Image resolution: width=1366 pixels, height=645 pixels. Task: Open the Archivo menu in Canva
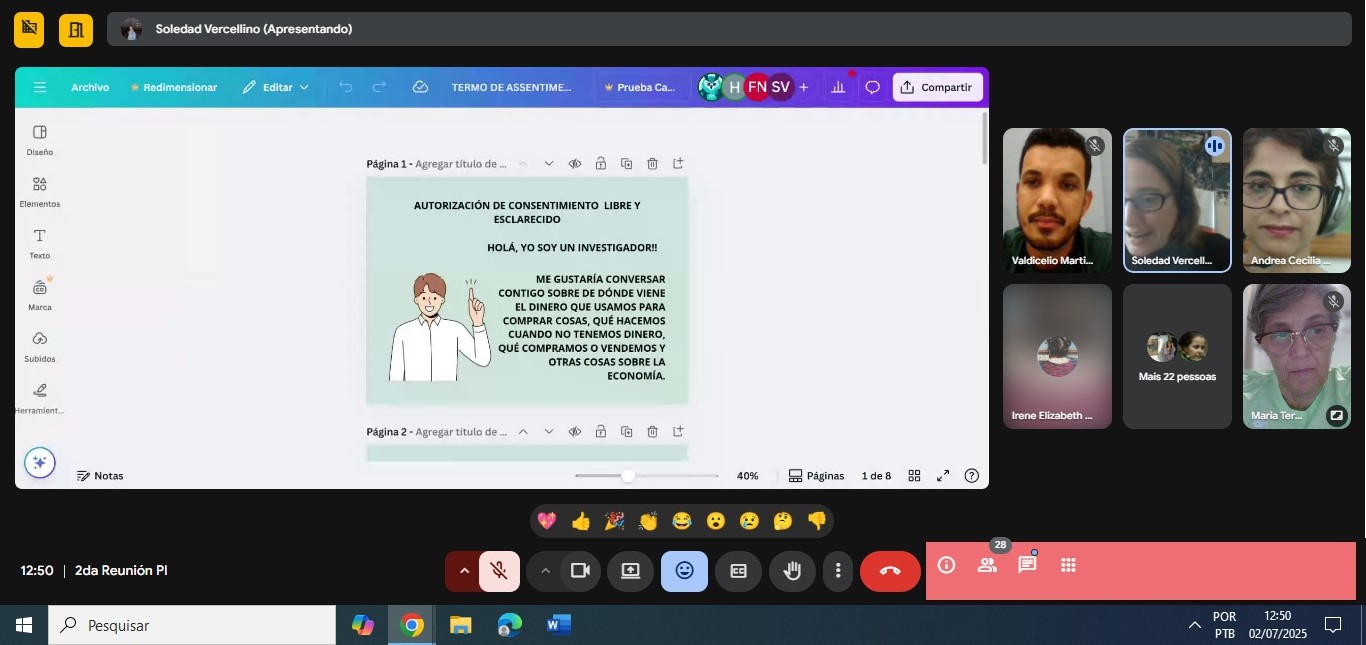click(90, 87)
